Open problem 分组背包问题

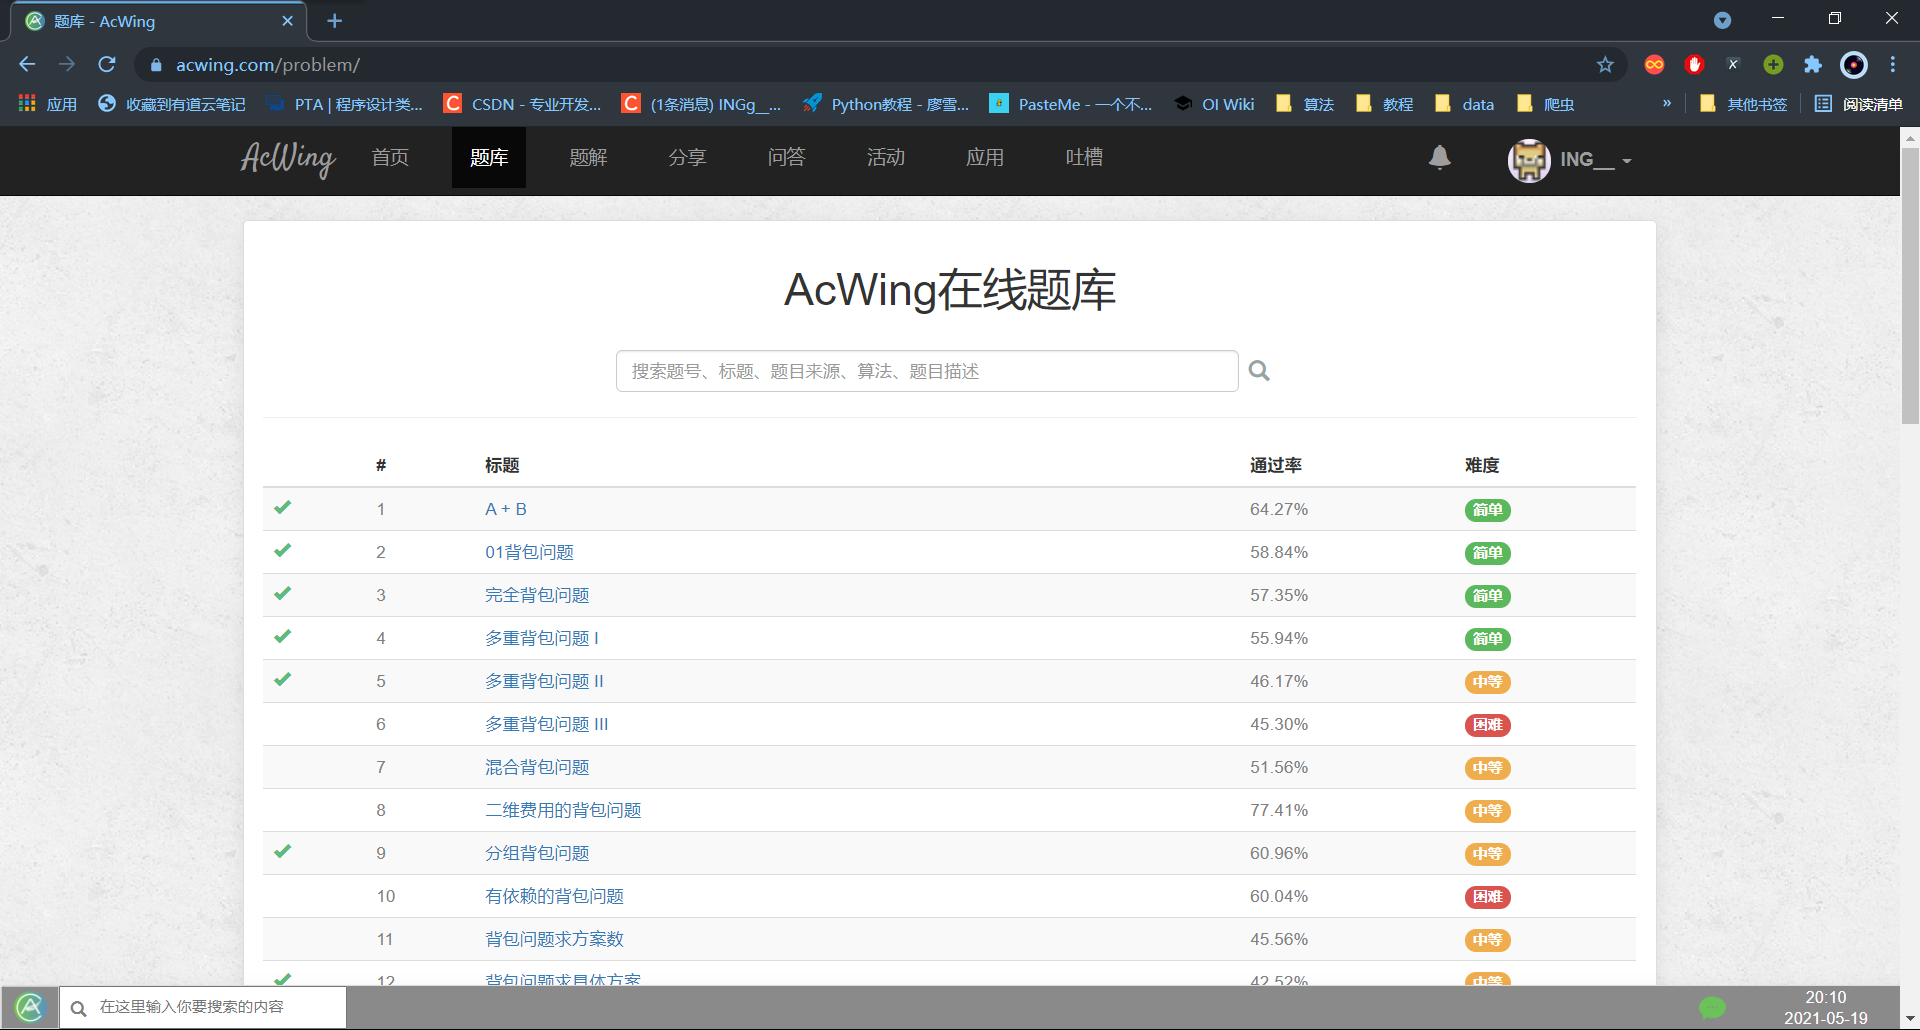[x=537, y=853]
